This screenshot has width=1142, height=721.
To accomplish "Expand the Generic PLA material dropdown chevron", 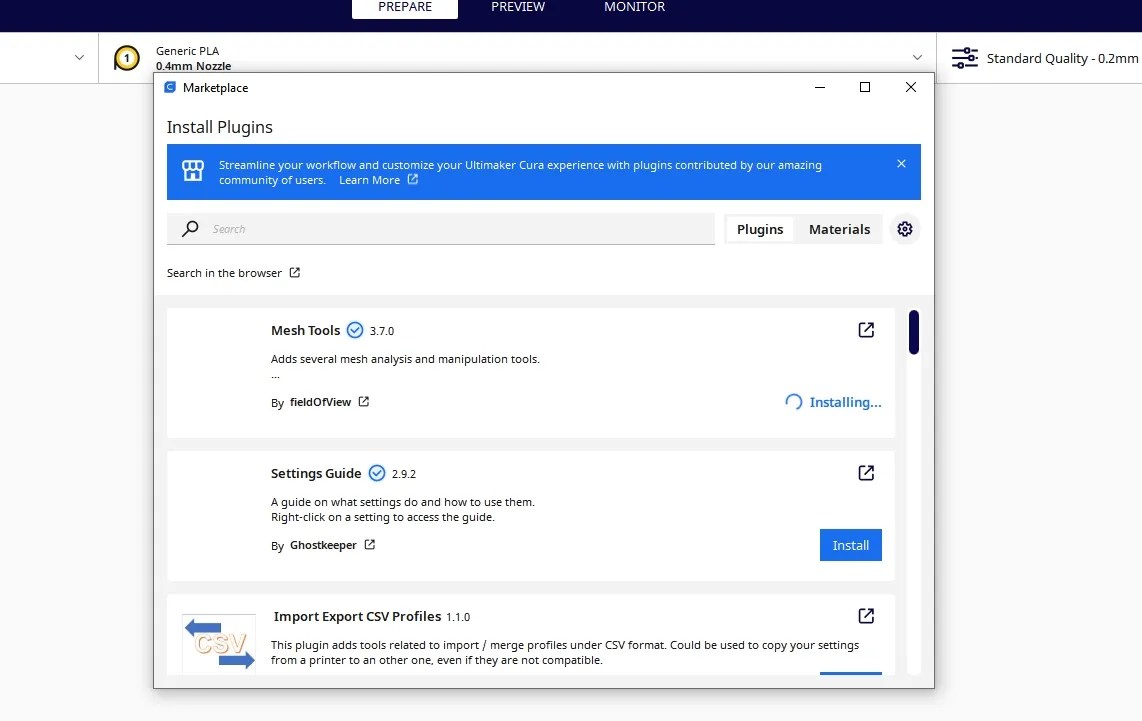I will point(917,58).
